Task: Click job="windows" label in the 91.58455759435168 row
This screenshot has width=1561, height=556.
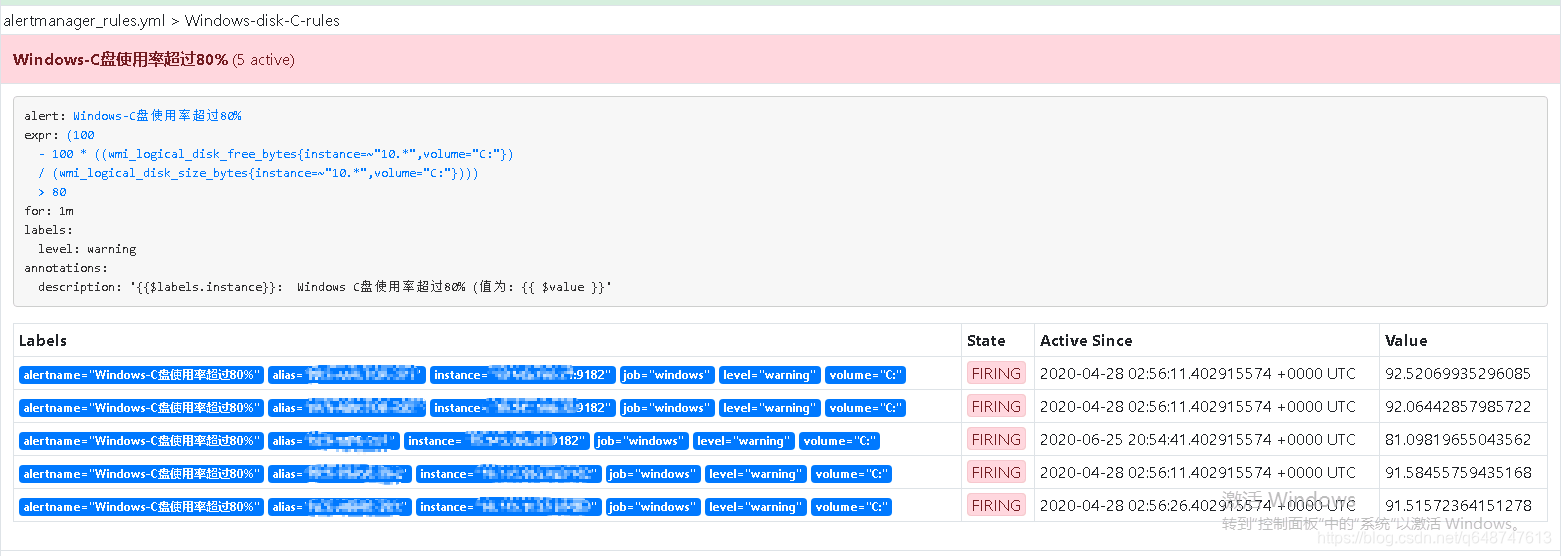Action: pos(653,474)
